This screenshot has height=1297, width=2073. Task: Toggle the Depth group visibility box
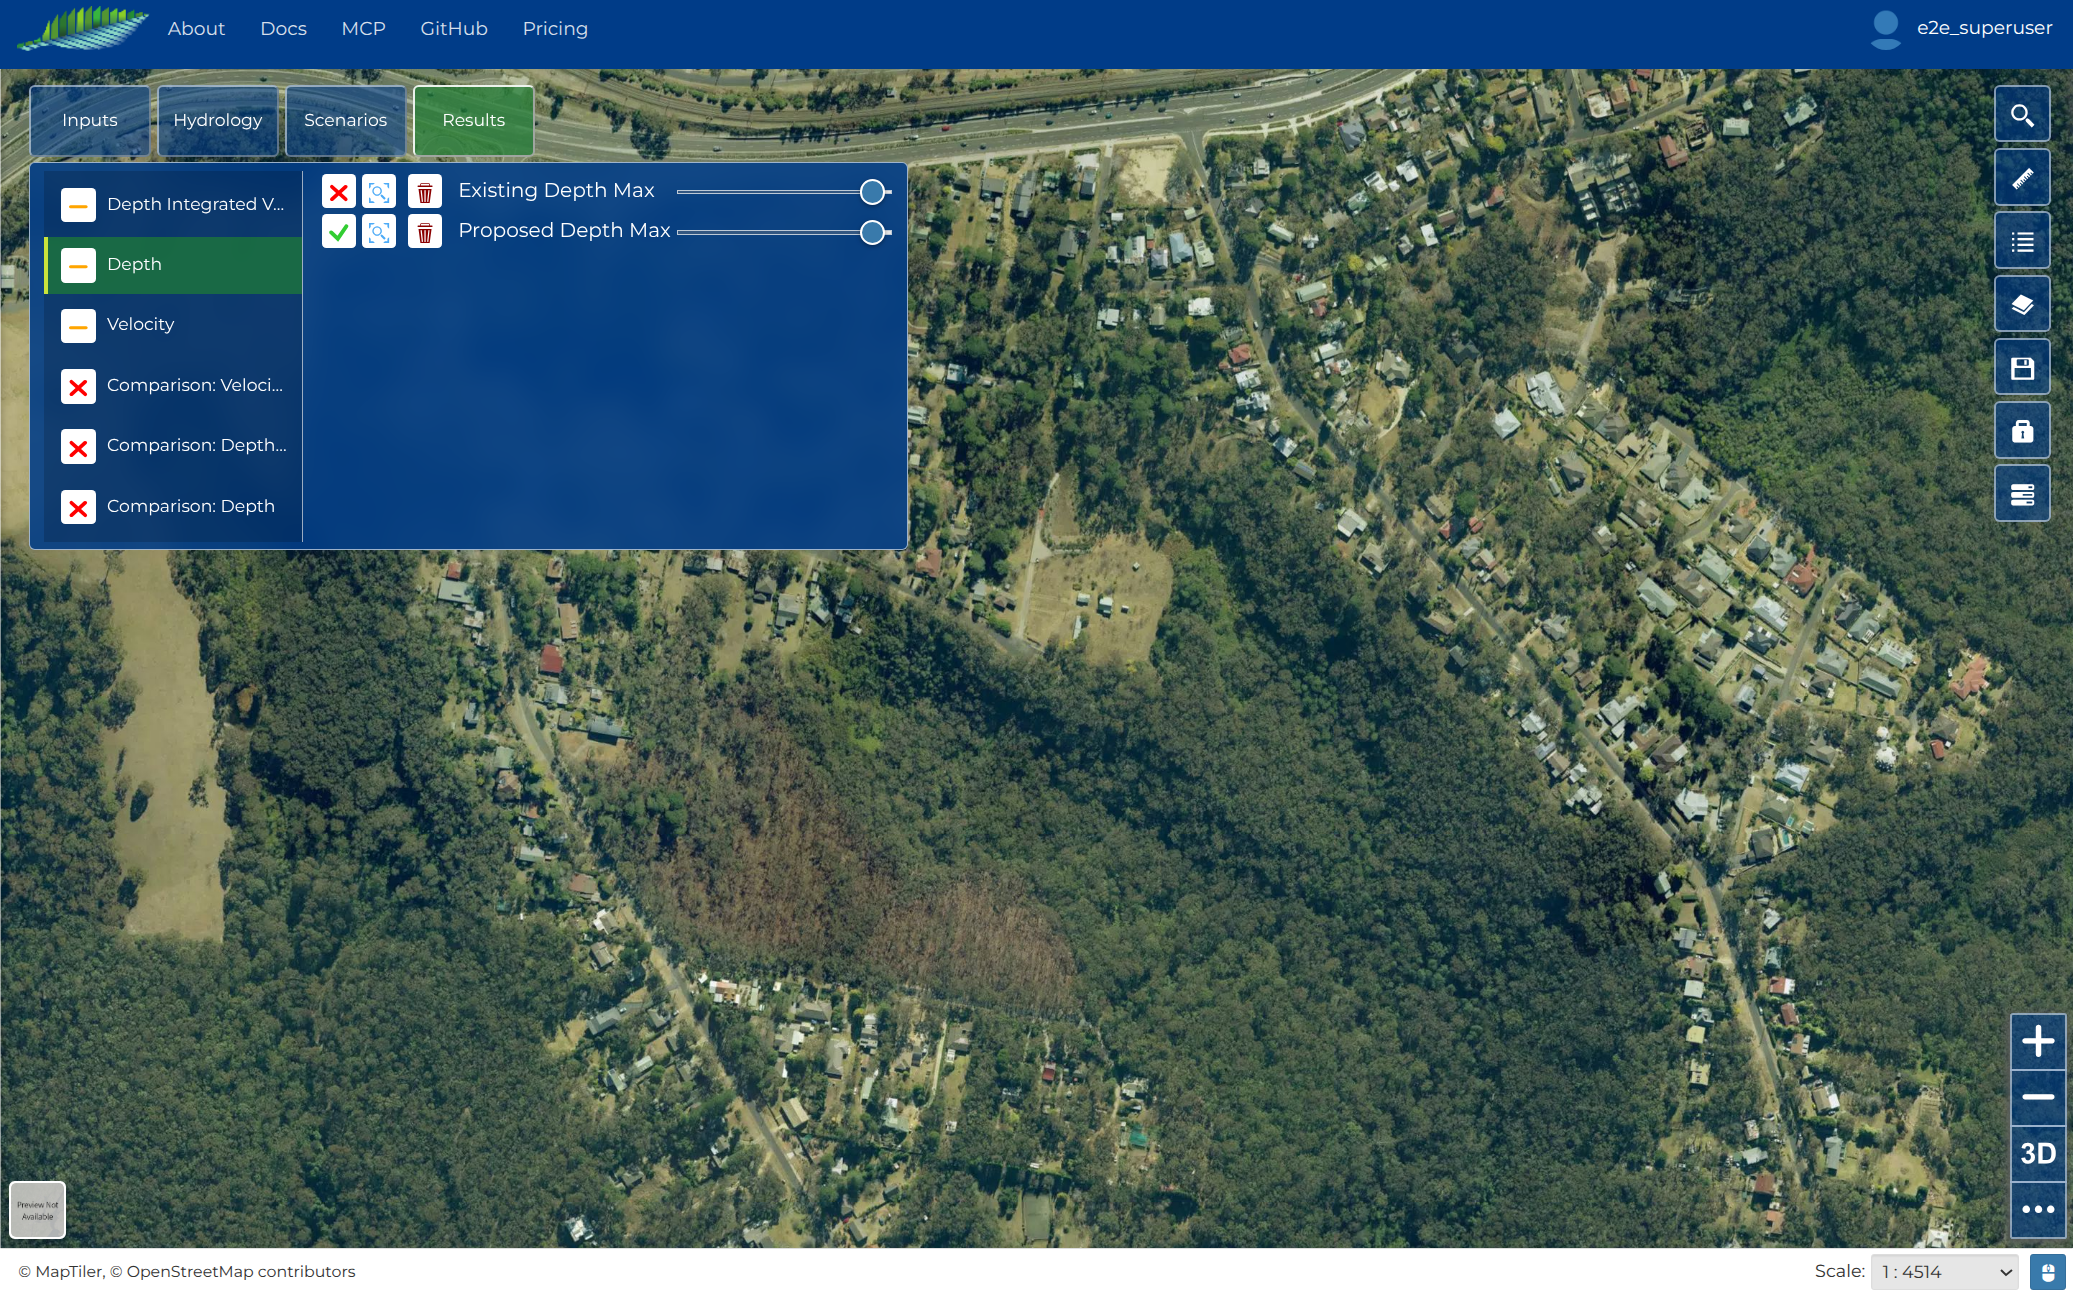78,265
